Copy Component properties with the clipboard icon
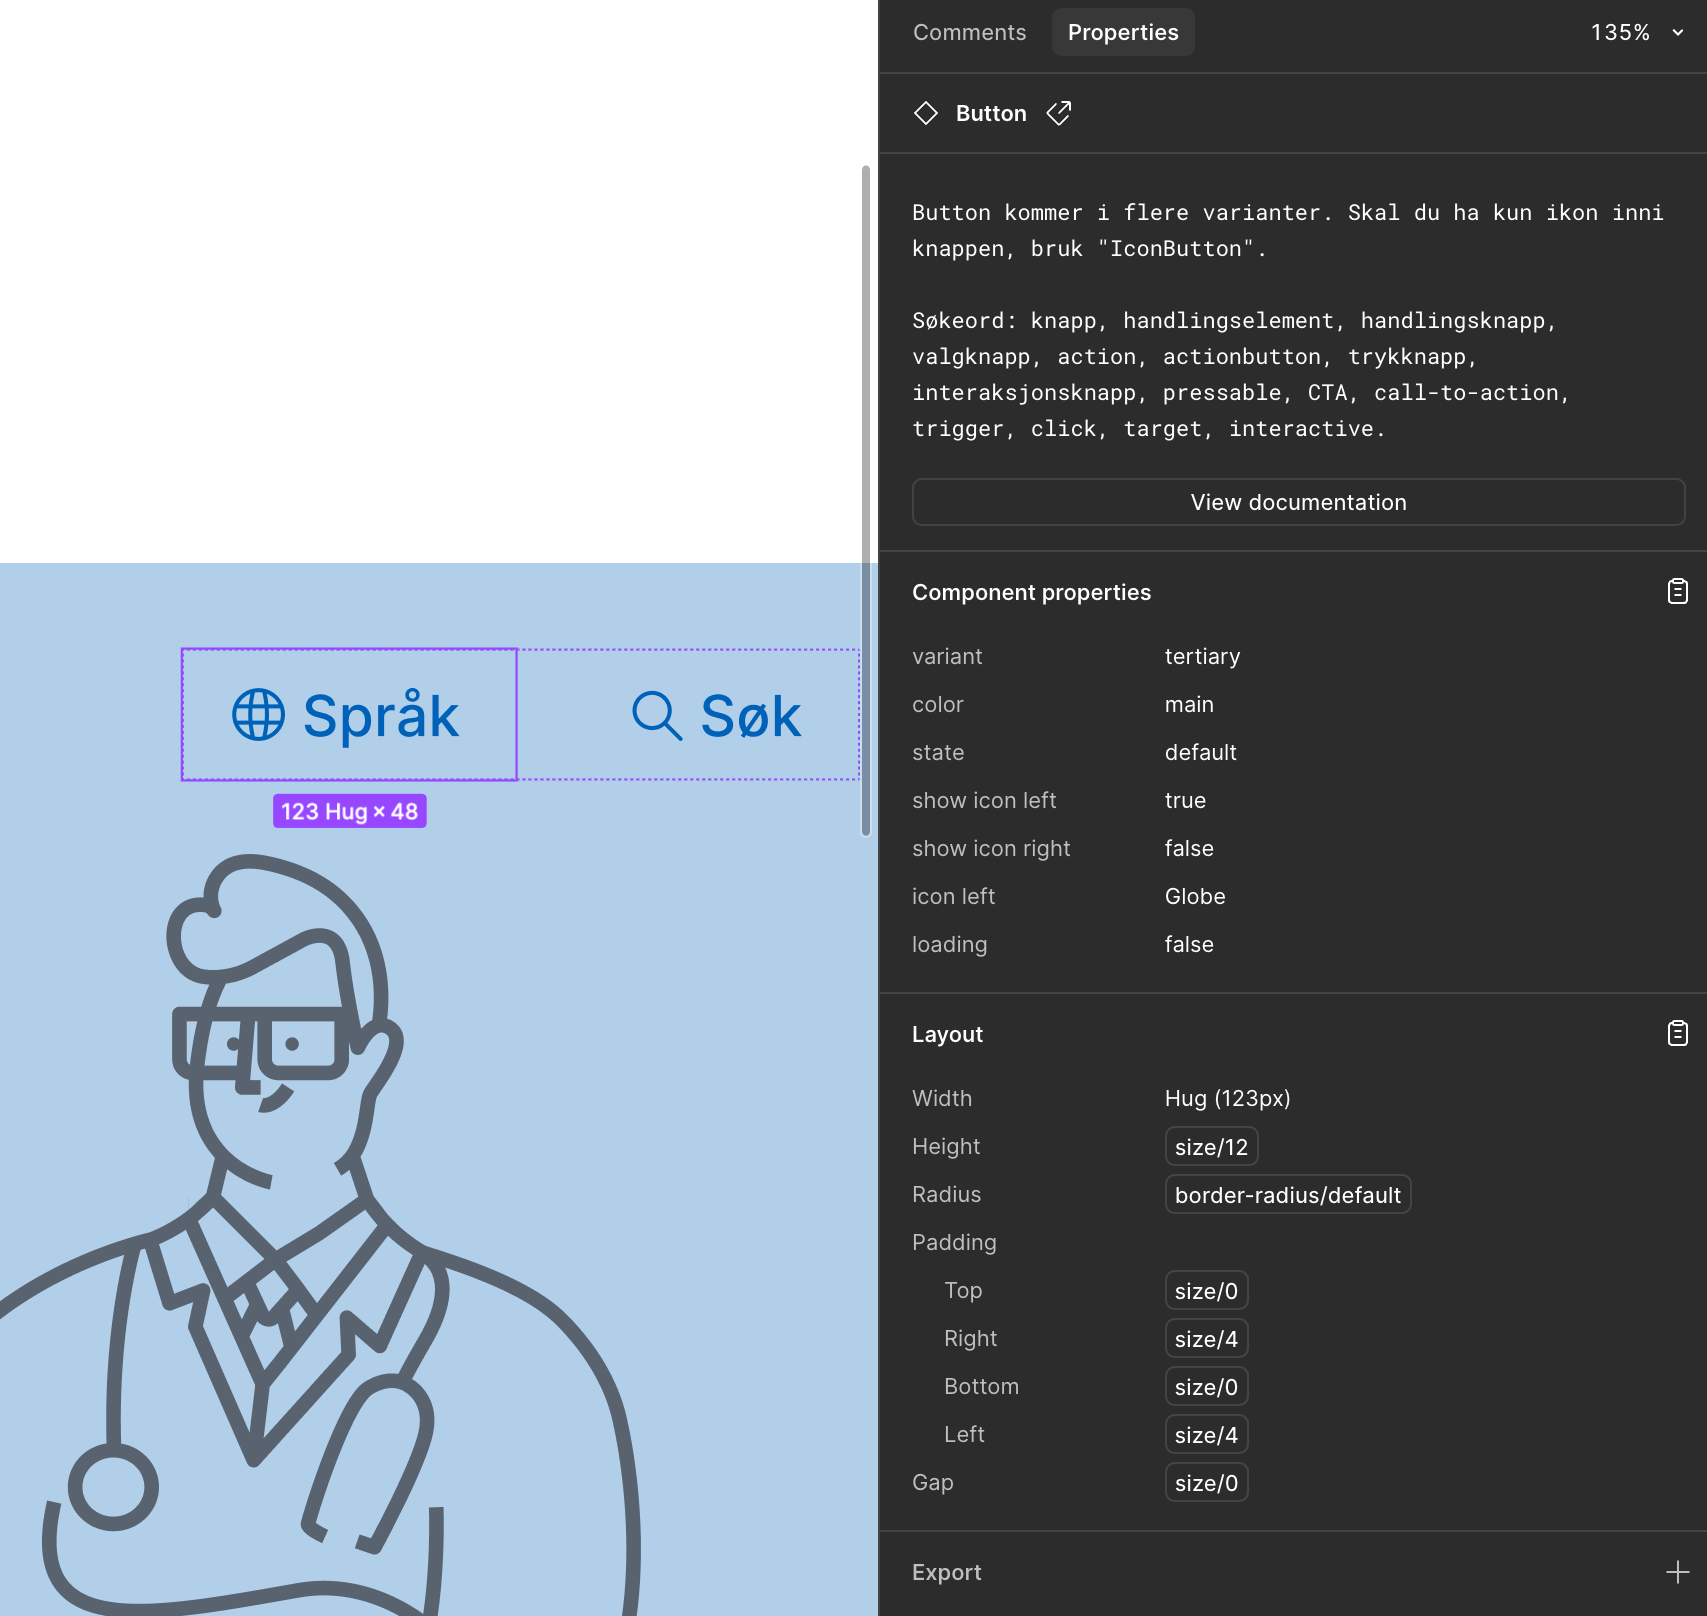This screenshot has height=1616, width=1707. (x=1677, y=592)
